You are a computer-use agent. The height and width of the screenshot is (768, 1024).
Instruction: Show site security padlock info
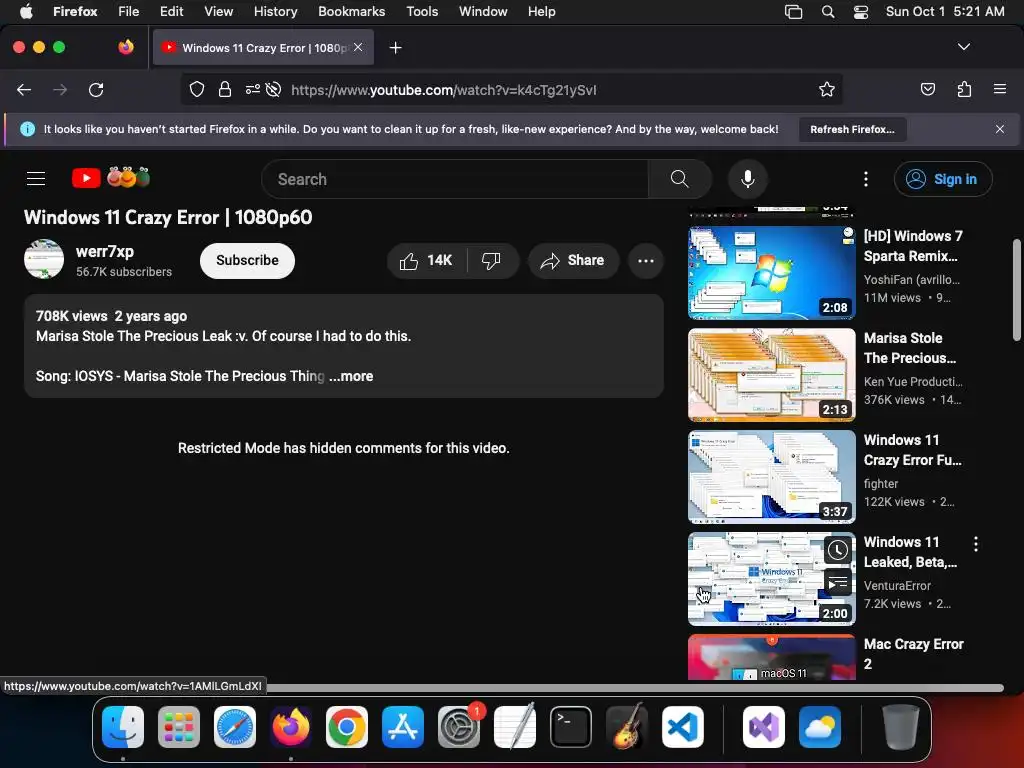pos(225,89)
